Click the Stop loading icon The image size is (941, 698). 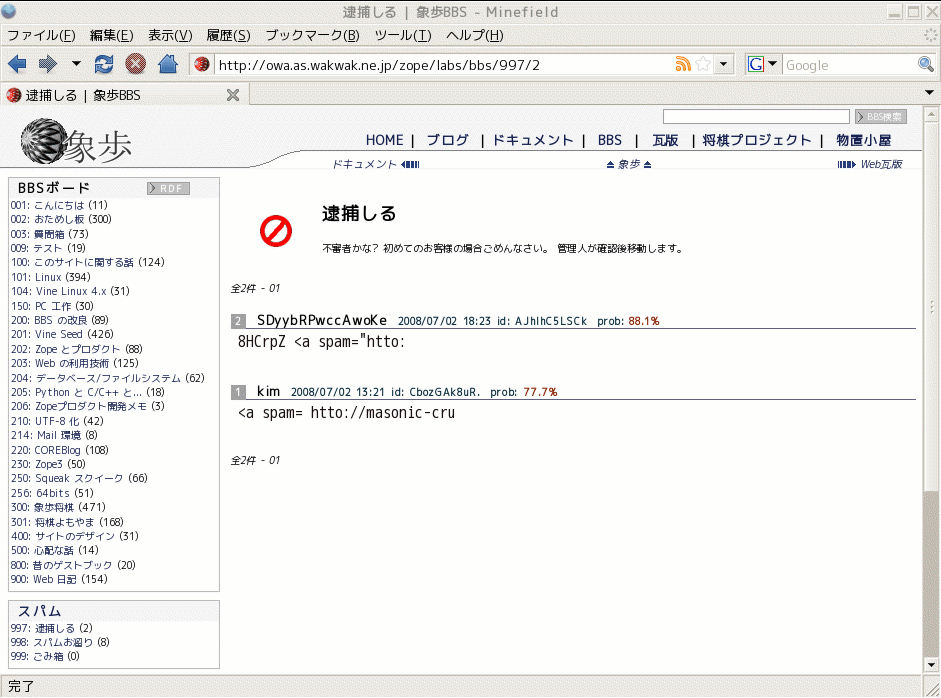pos(135,64)
